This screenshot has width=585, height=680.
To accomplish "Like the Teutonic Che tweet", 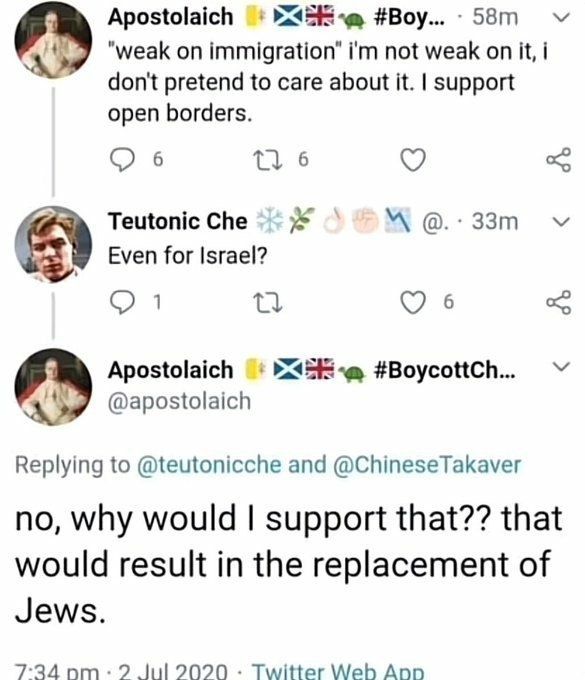I will tap(412, 302).
